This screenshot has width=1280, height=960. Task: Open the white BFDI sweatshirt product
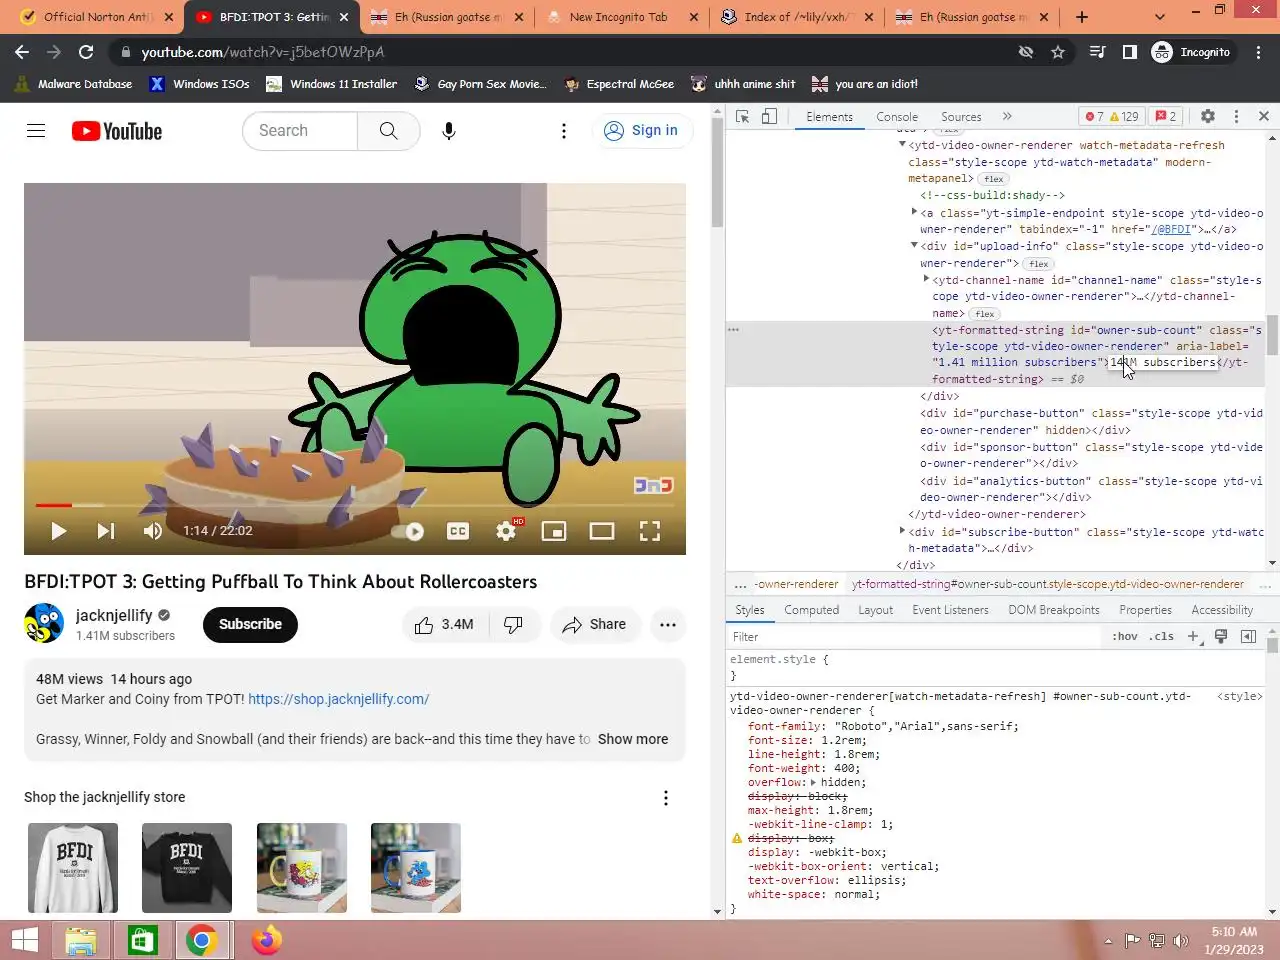tap(73, 867)
